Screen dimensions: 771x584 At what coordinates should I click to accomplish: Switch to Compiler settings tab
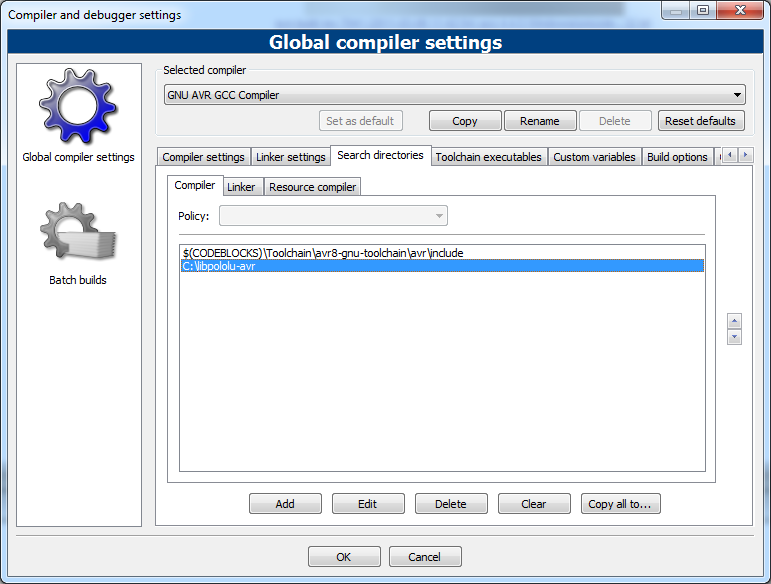[x=203, y=157]
